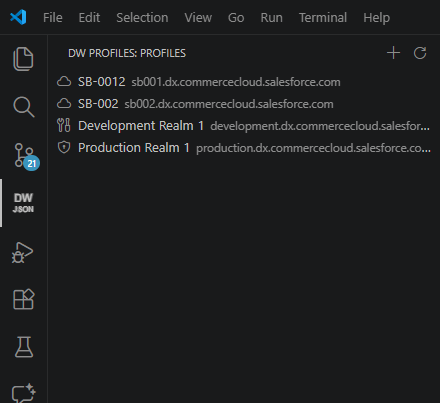The image size is (440, 403).
Task: Open Source Control with 21 changes
Action: click(x=24, y=155)
